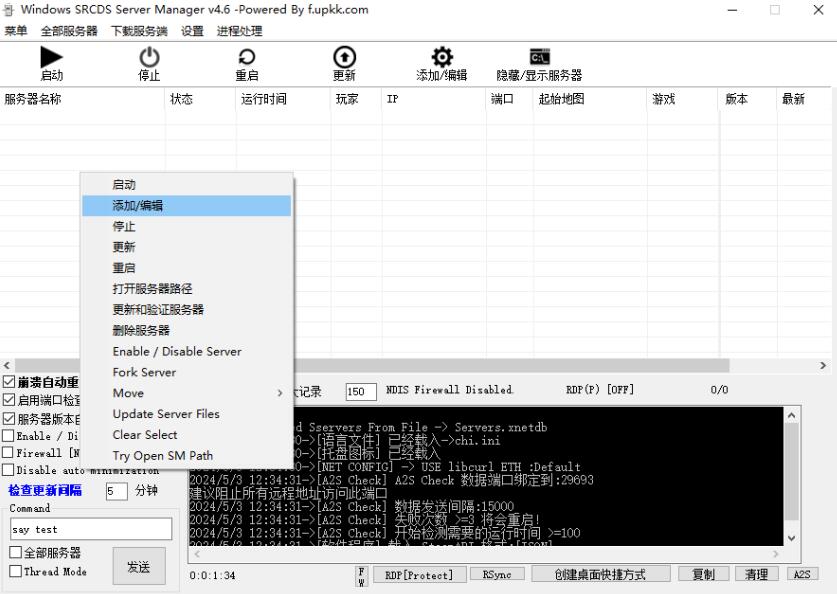Toggle the Thread Mode checkbox

pos(15,571)
